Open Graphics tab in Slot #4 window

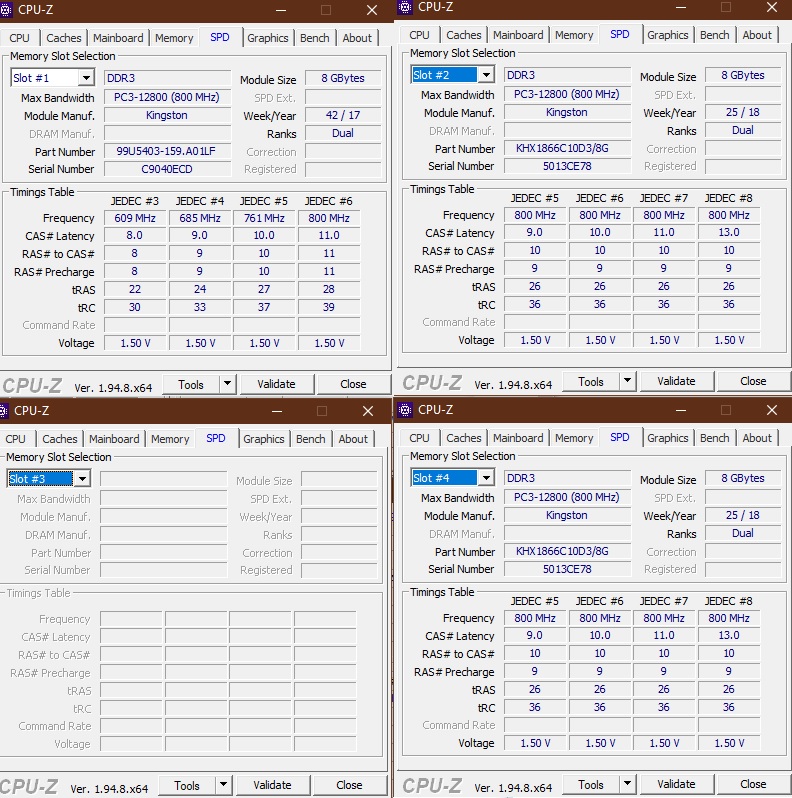click(x=668, y=438)
